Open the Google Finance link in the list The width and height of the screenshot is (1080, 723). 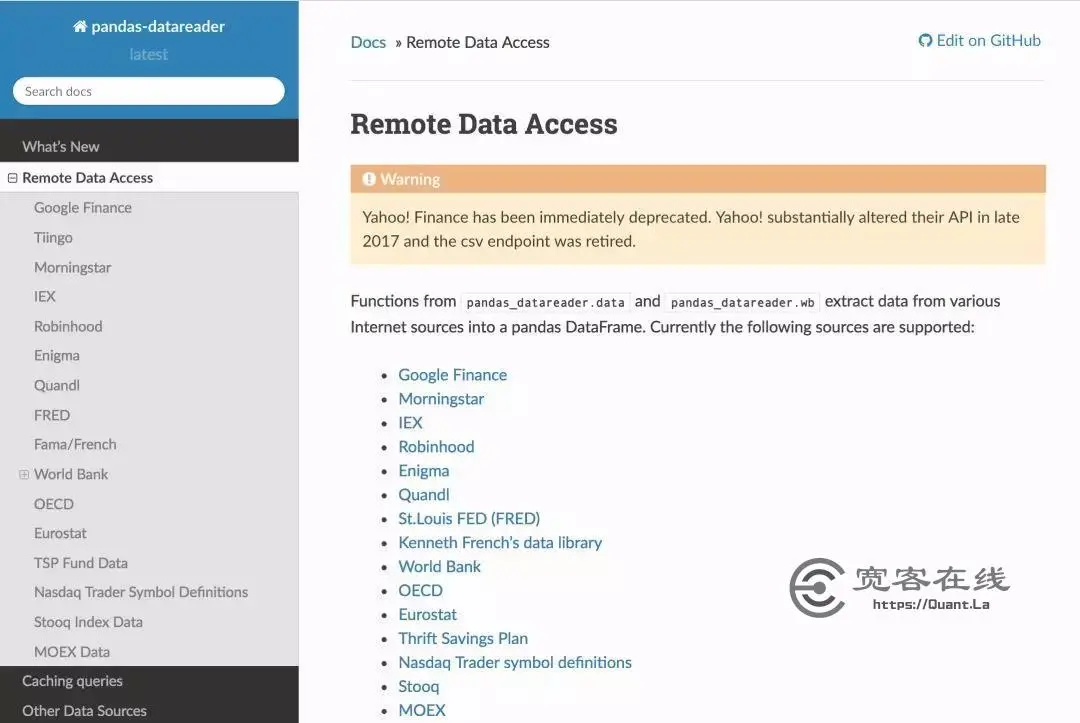click(453, 375)
